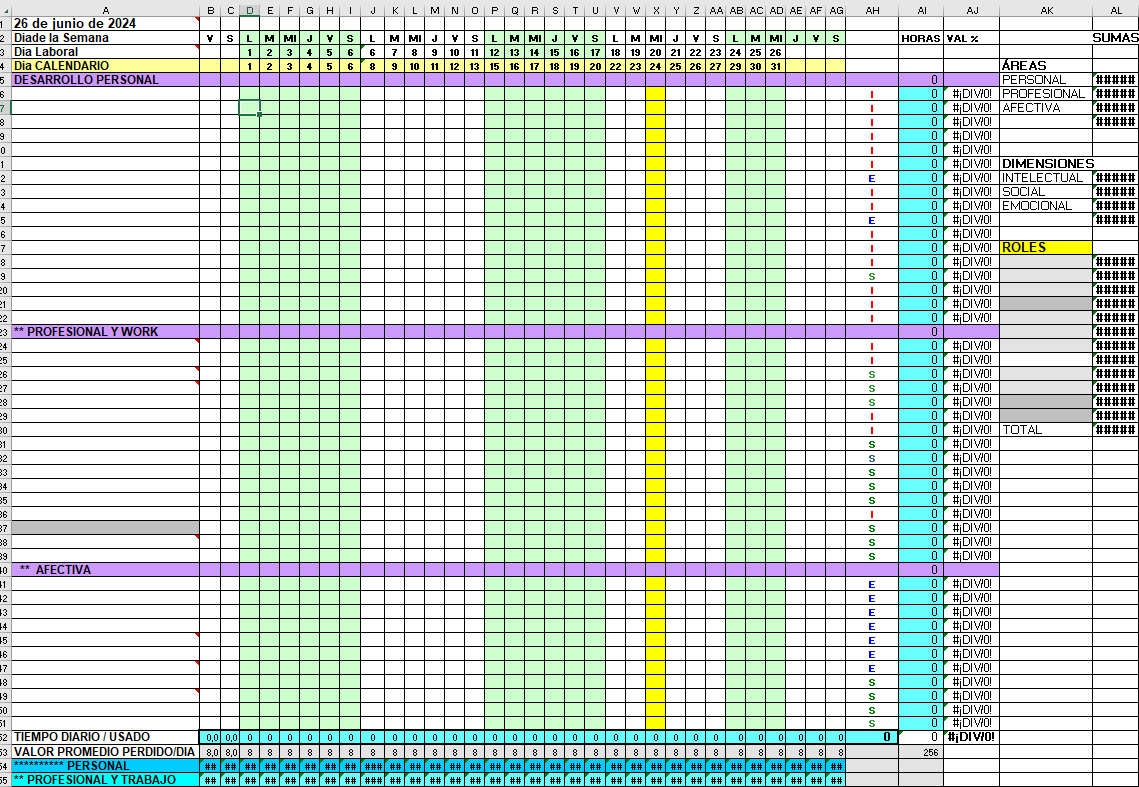Image resolution: width=1139 pixels, height=787 pixels.
Task: Click the yellow 'ROLES' cell
Action: pyautogui.click(x=1044, y=247)
